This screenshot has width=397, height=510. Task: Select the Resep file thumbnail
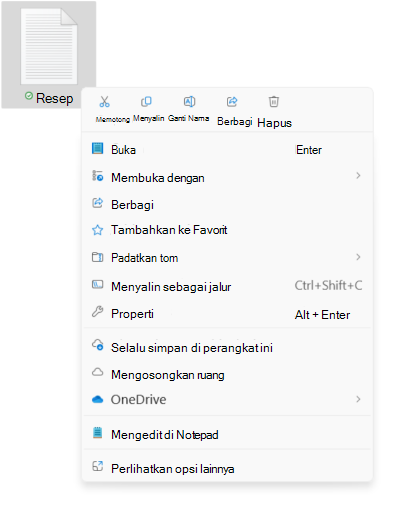[49, 46]
